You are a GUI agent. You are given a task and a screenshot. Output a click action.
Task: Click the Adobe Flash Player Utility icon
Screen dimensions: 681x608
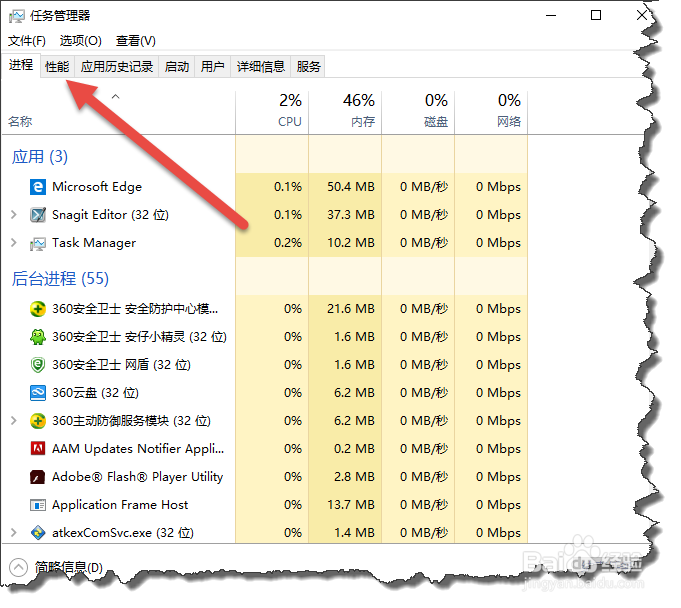38,477
